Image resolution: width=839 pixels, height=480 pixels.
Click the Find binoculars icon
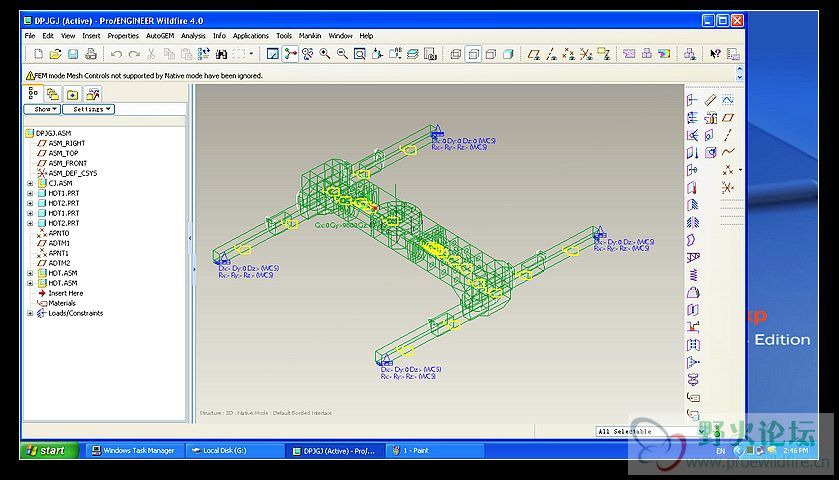(221, 54)
